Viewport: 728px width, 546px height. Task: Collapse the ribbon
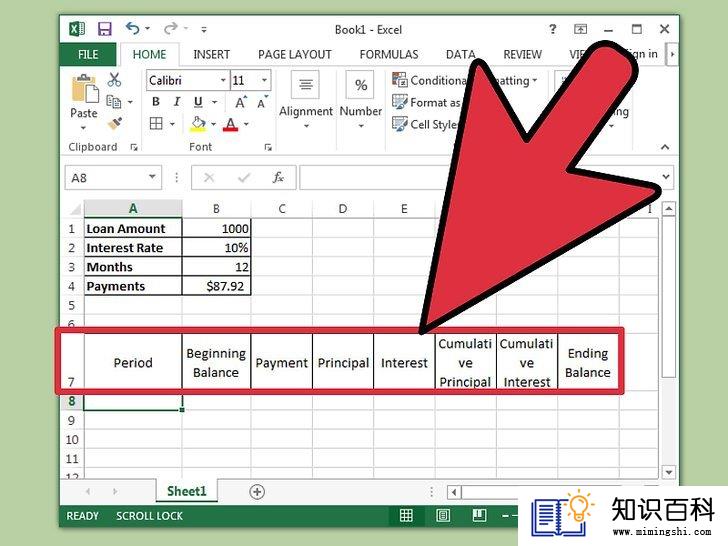pyautogui.click(x=665, y=147)
